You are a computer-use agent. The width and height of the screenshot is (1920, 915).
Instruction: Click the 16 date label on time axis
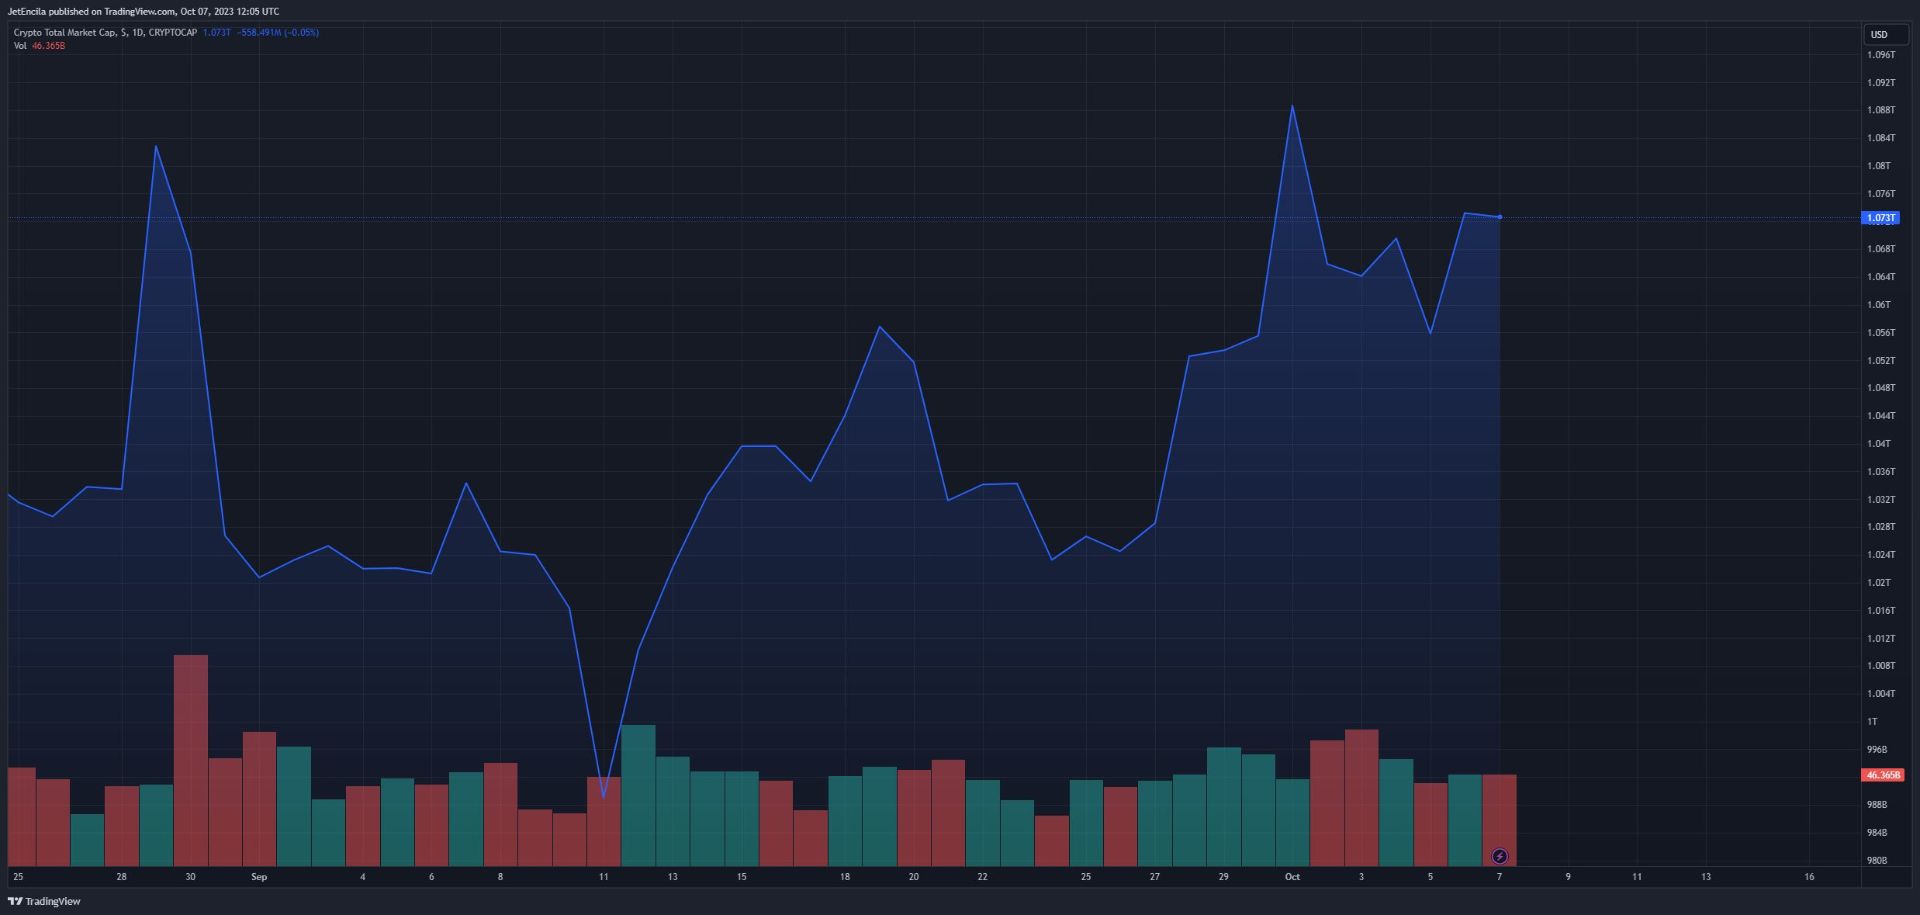pyautogui.click(x=1809, y=877)
